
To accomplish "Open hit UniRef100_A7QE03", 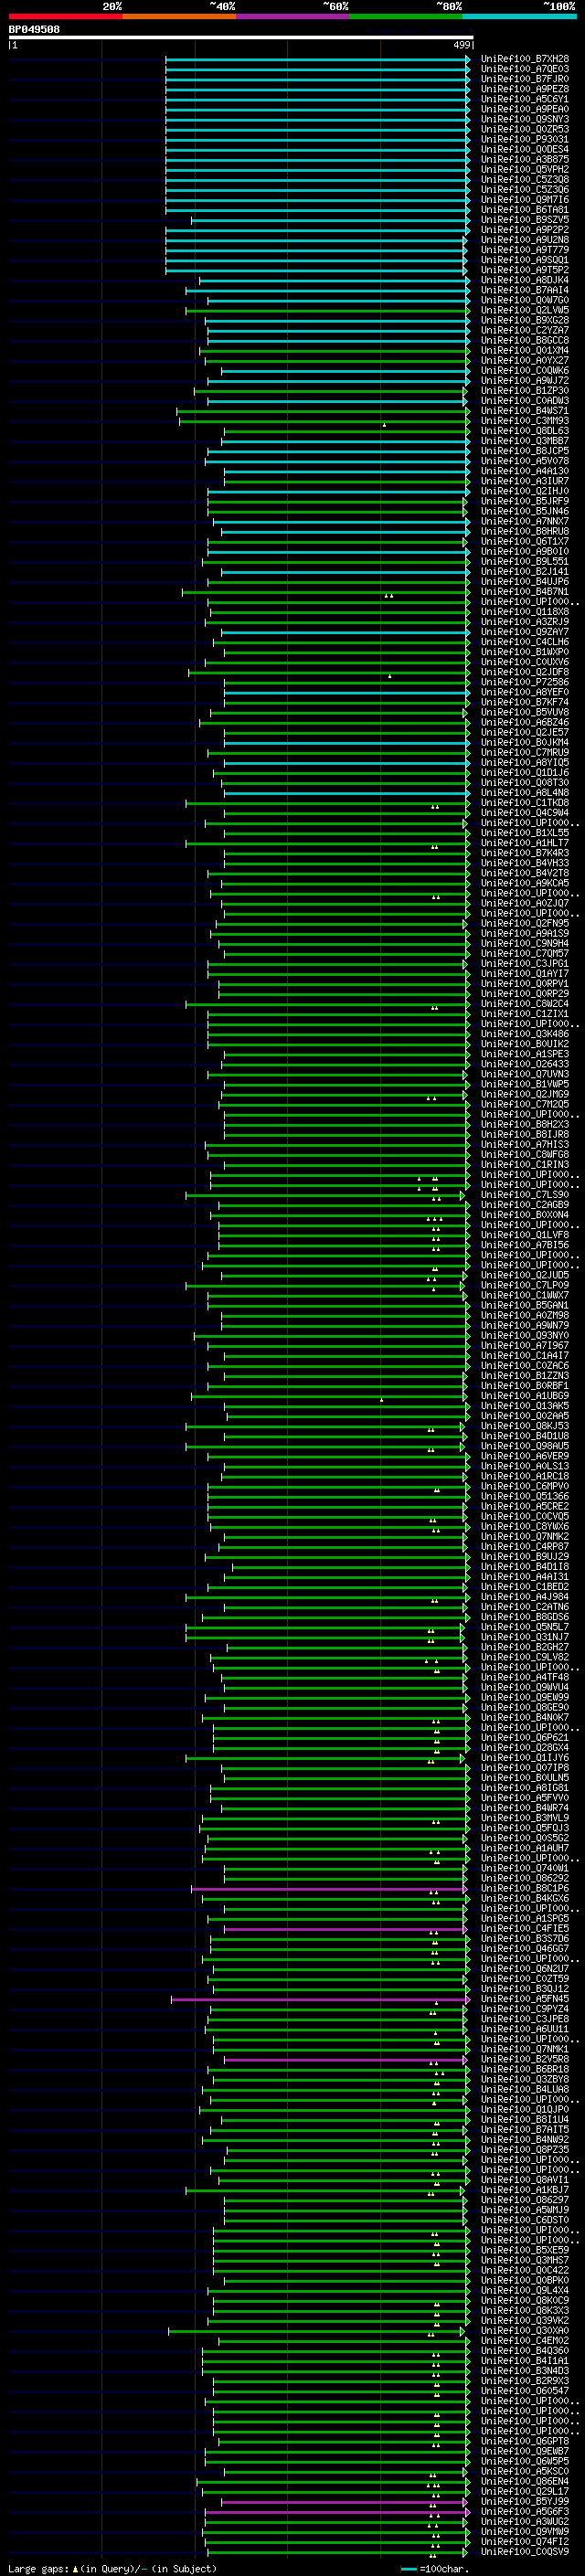I will point(525,69).
